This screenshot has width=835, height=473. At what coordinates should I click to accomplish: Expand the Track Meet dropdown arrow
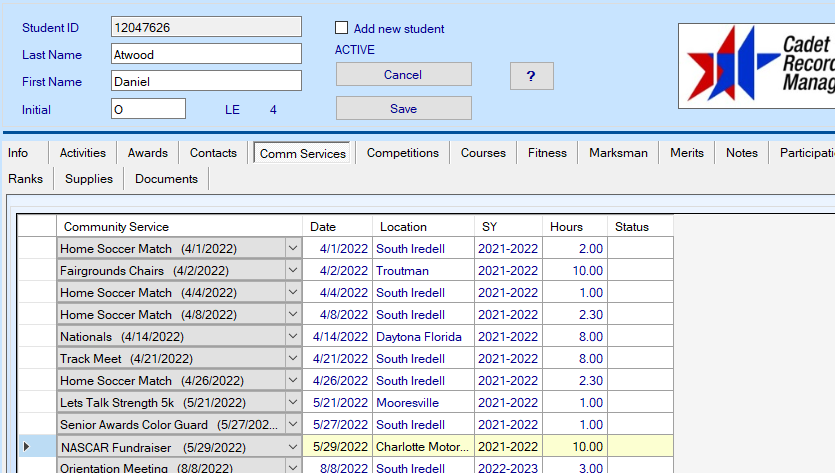pos(292,359)
